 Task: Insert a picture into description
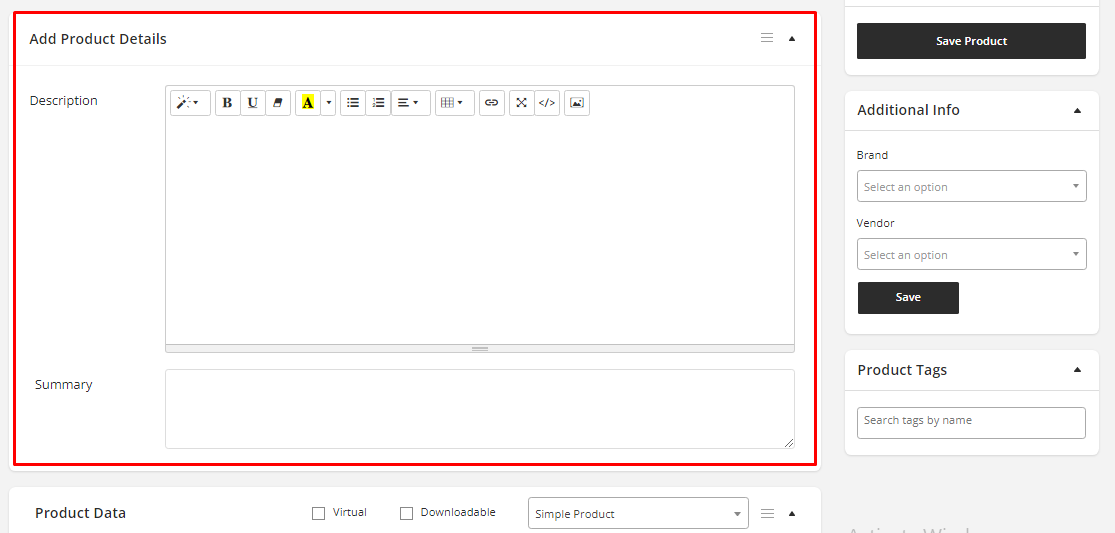click(576, 103)
